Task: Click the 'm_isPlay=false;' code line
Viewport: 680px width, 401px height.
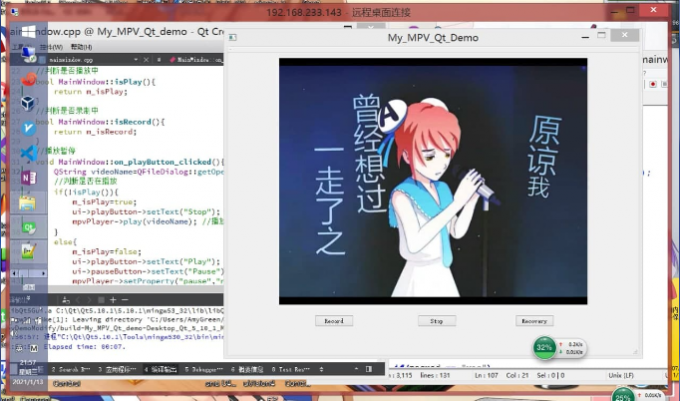Action: (107, 251)
